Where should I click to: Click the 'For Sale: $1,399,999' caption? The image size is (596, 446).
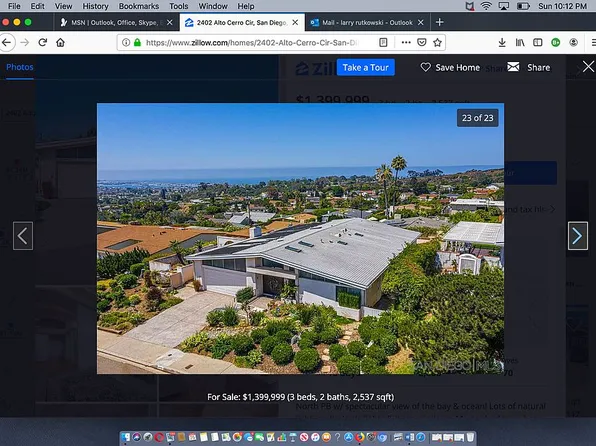(301, 397)
